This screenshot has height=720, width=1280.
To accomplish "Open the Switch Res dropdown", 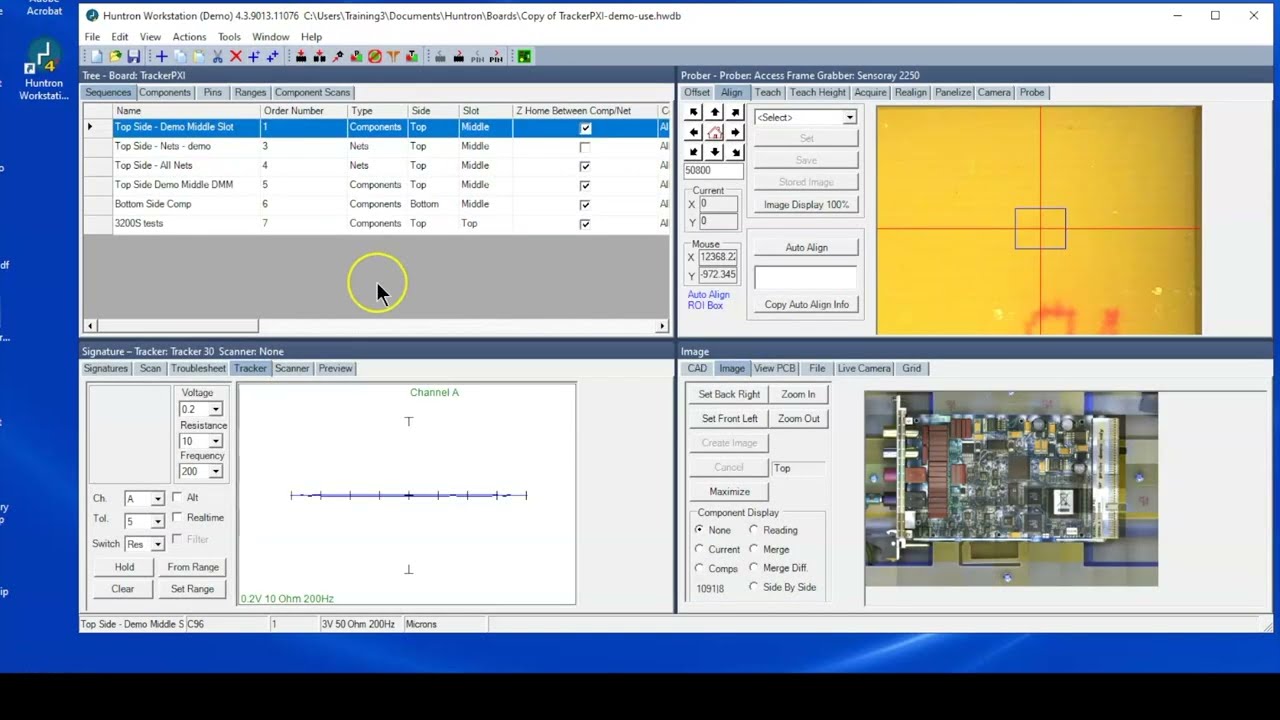I will tap(157, 544).
